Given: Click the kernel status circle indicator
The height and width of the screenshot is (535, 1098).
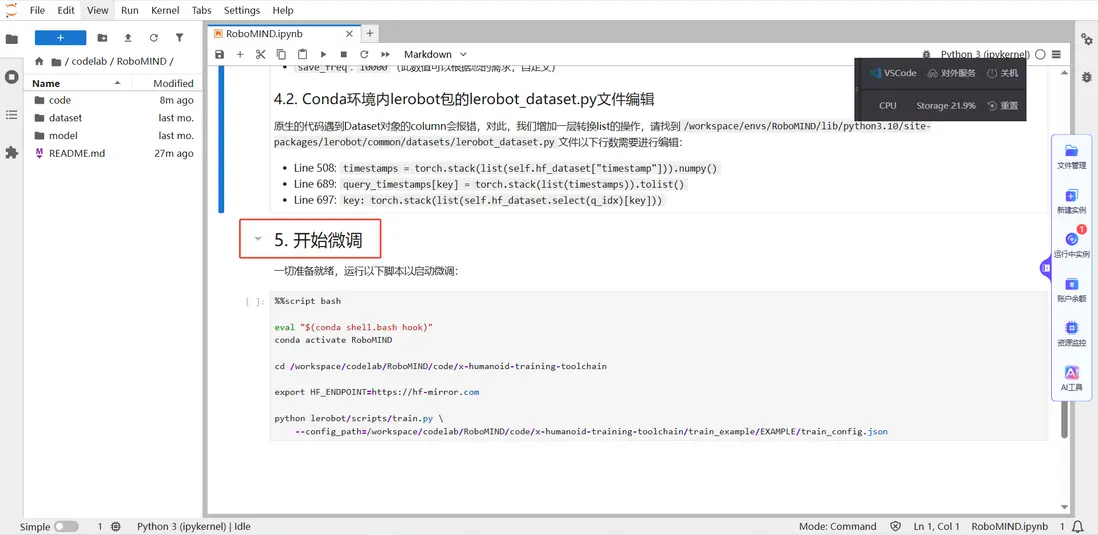Looking at the screenshot, I should (x=1040, y=55).
